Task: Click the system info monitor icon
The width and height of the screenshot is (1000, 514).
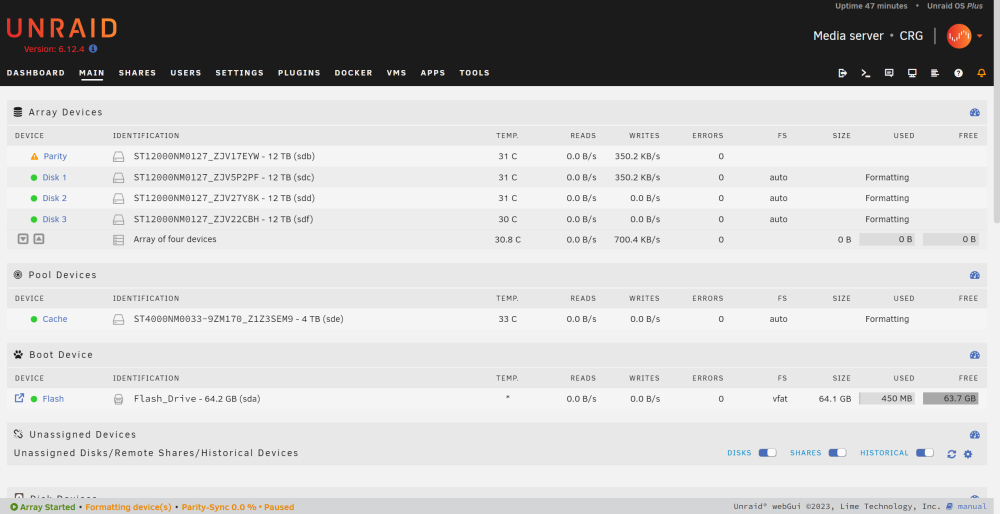Action: click(912, 73)
